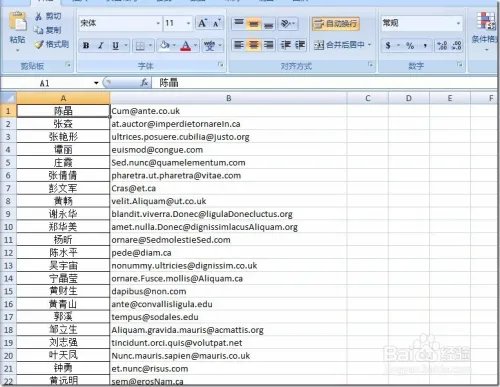Screen dimensions: 500x387
Task: Expand merge and center dropdown arrow
Action: tap(369, 45)
